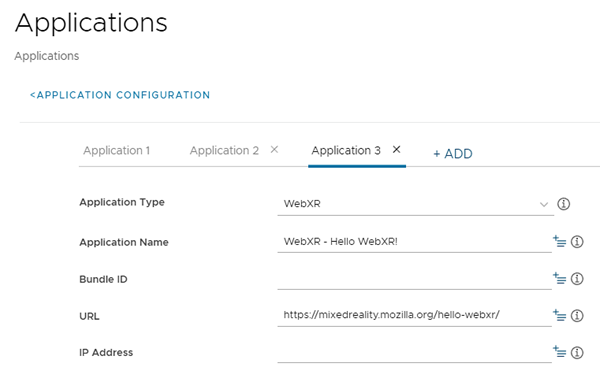
Task: Select the Application 3 tab
Action: coord(346,150)
